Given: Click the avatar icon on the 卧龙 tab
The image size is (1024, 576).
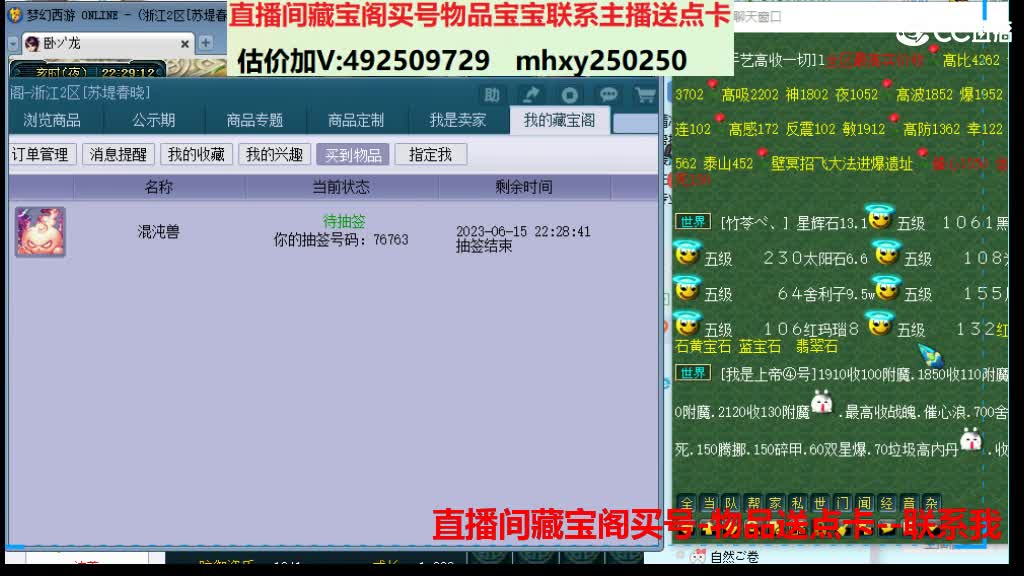Looking at the screenshot, I should (32, 44).
